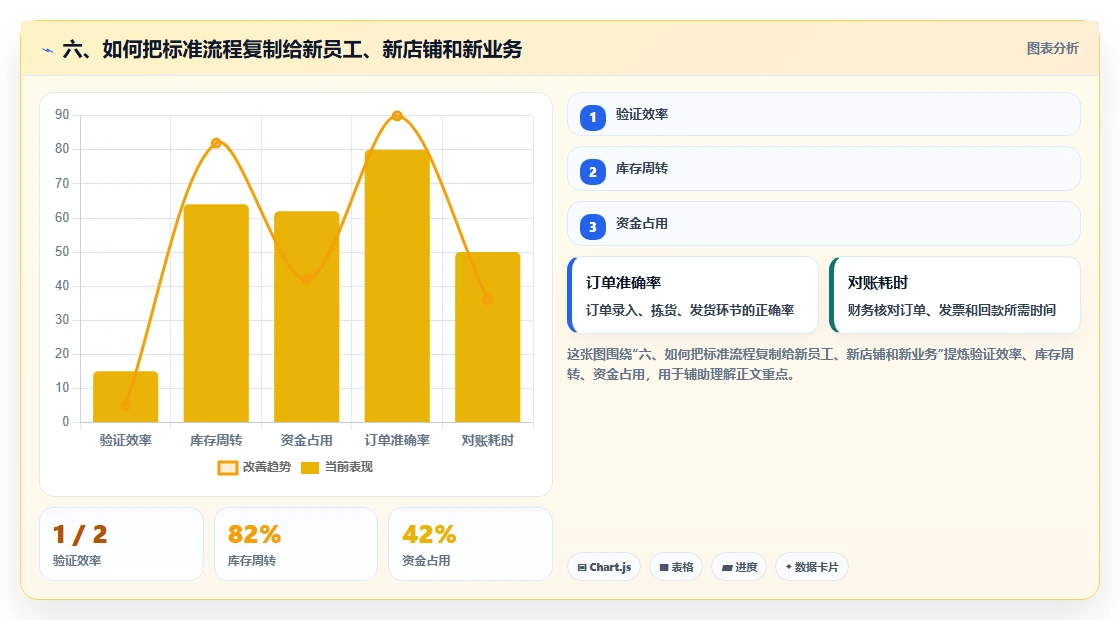
Task: Click the trend line point on 资金占用 bar
Action: (306, 279)
